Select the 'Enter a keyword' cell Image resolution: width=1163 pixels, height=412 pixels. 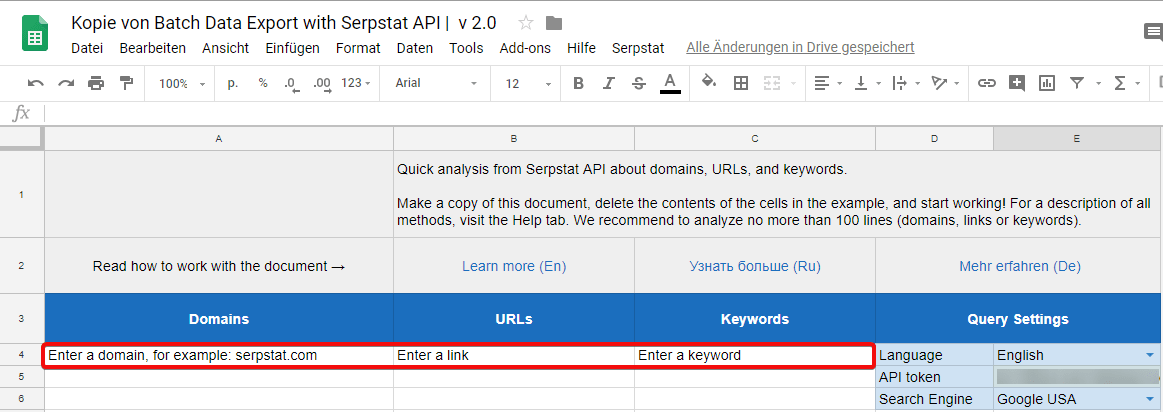coord(754,356)
